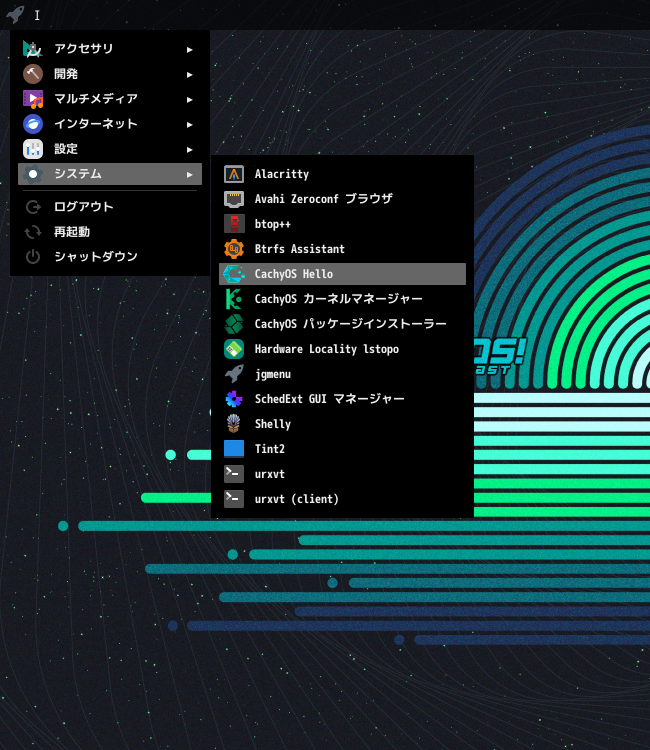Launch Alacritty from the submenu
The width and height of the screenshot is (650, 750).
[342, 174]
